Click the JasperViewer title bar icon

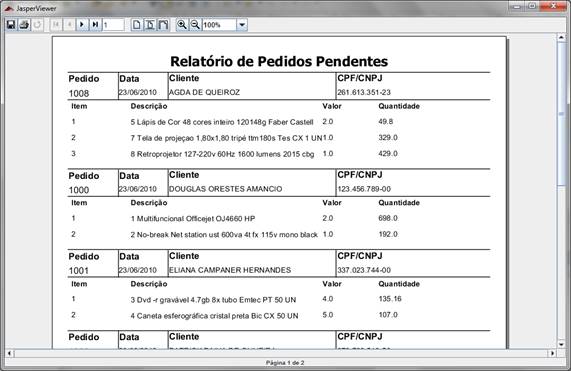coord(9,8)
